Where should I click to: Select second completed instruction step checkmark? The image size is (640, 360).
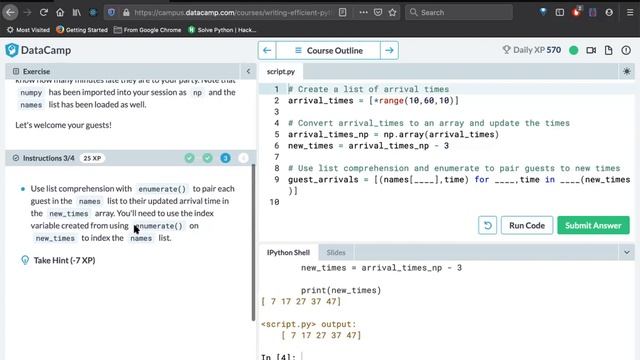click(x=207, y=158)
